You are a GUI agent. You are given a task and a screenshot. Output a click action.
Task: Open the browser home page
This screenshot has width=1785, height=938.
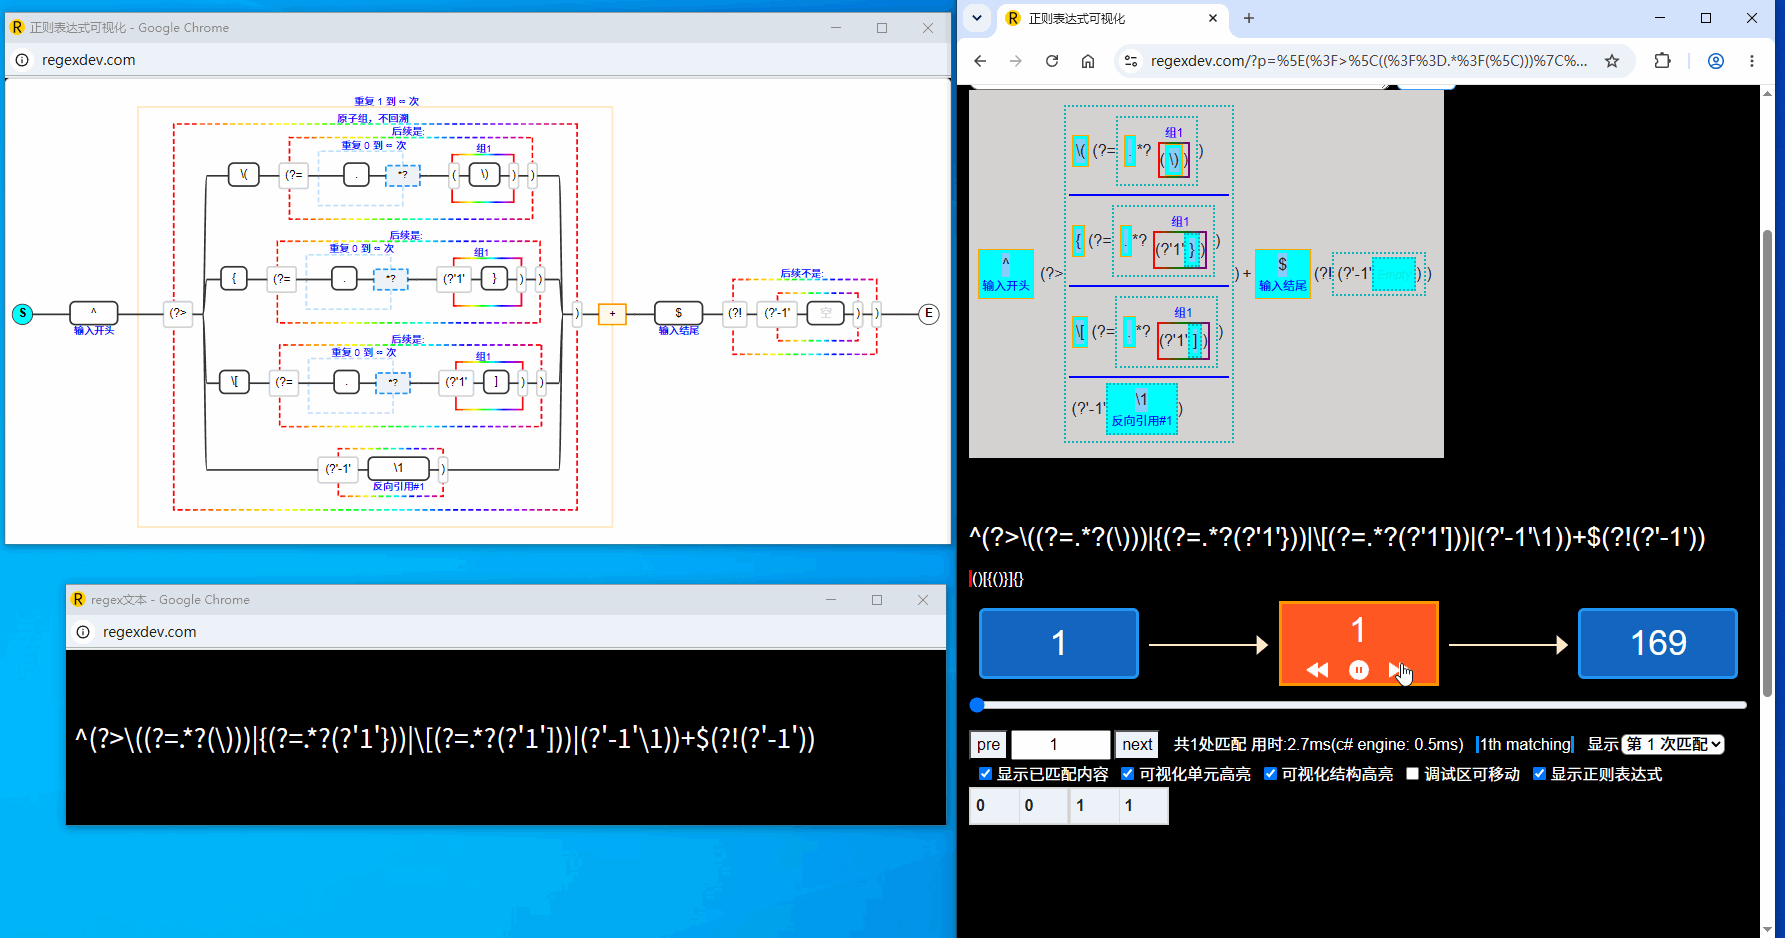1088,61
